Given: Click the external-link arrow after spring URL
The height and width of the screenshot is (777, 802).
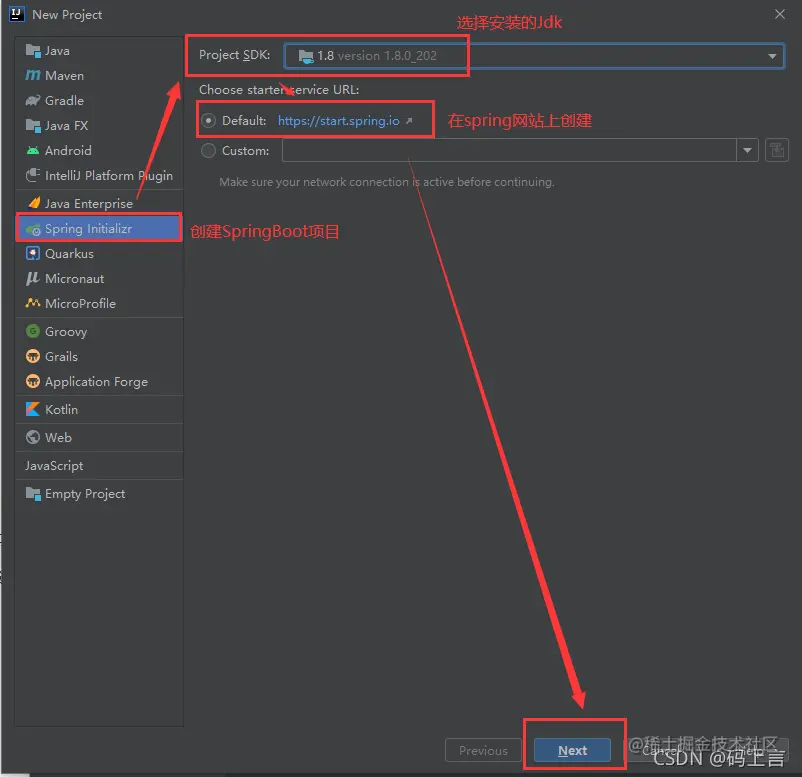Looking at the screenshot, I should [409, 121].
